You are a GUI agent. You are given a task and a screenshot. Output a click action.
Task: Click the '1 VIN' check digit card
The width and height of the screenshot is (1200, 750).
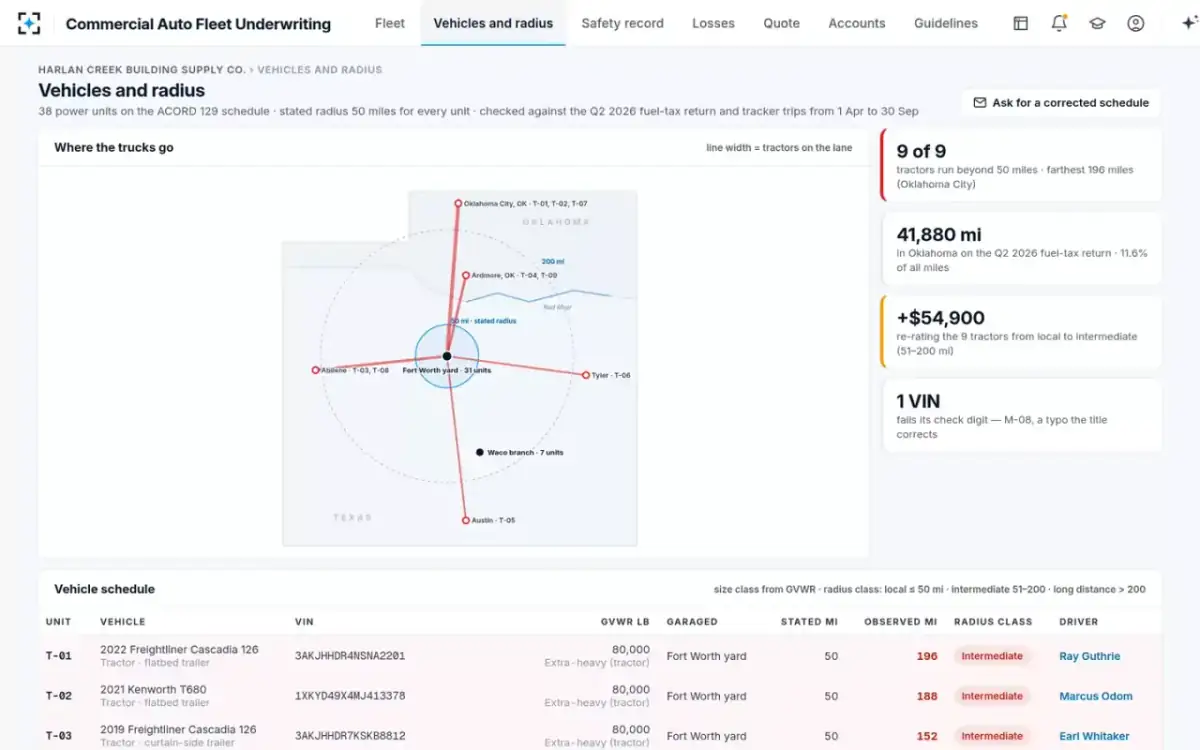(1021, 415)
